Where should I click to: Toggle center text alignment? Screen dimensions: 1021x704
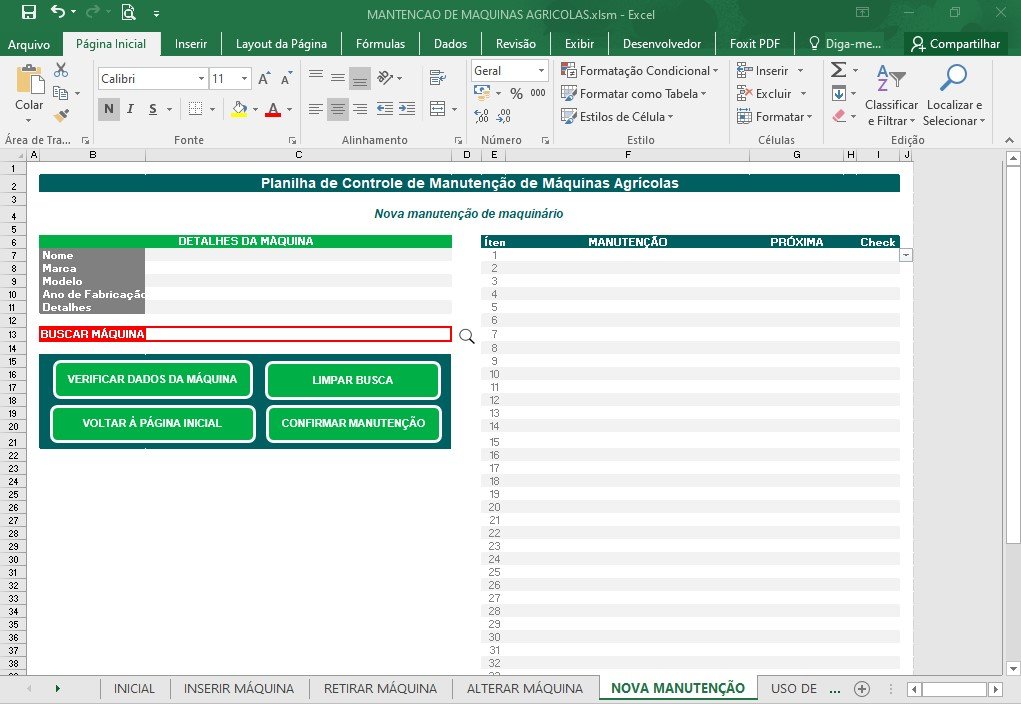click(337, 109)
